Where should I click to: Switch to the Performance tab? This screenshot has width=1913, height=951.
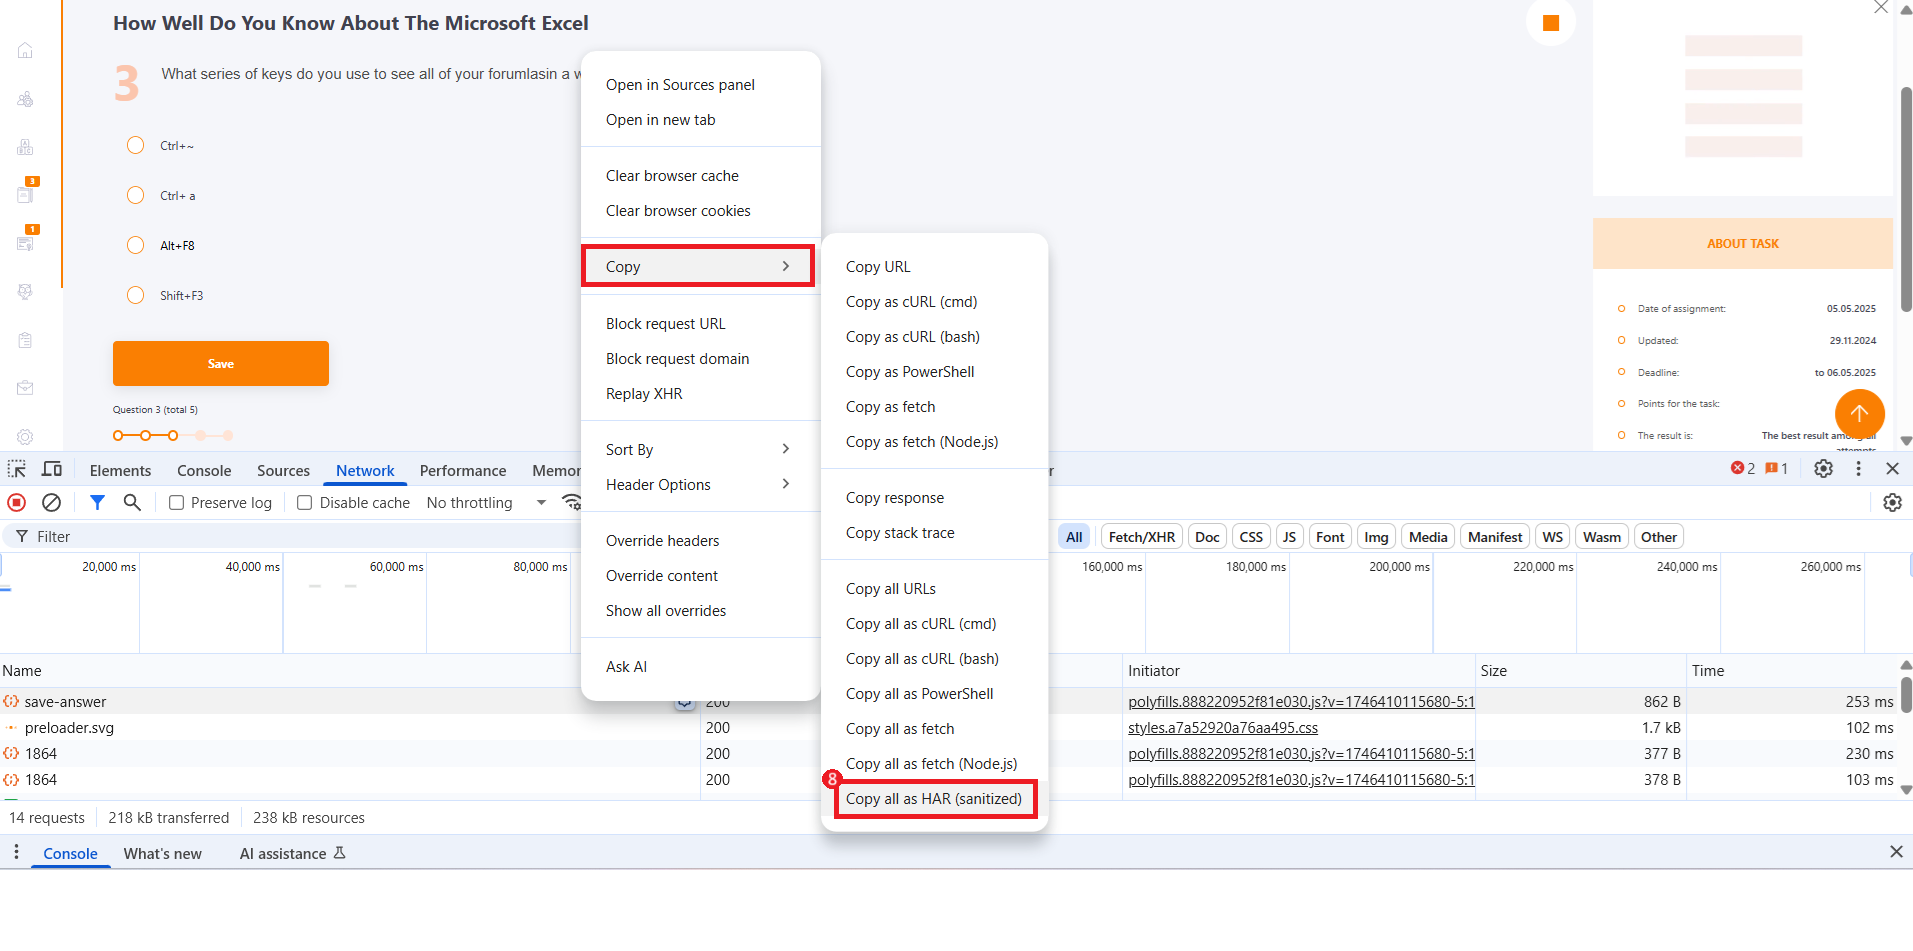(x=463, y=470)
